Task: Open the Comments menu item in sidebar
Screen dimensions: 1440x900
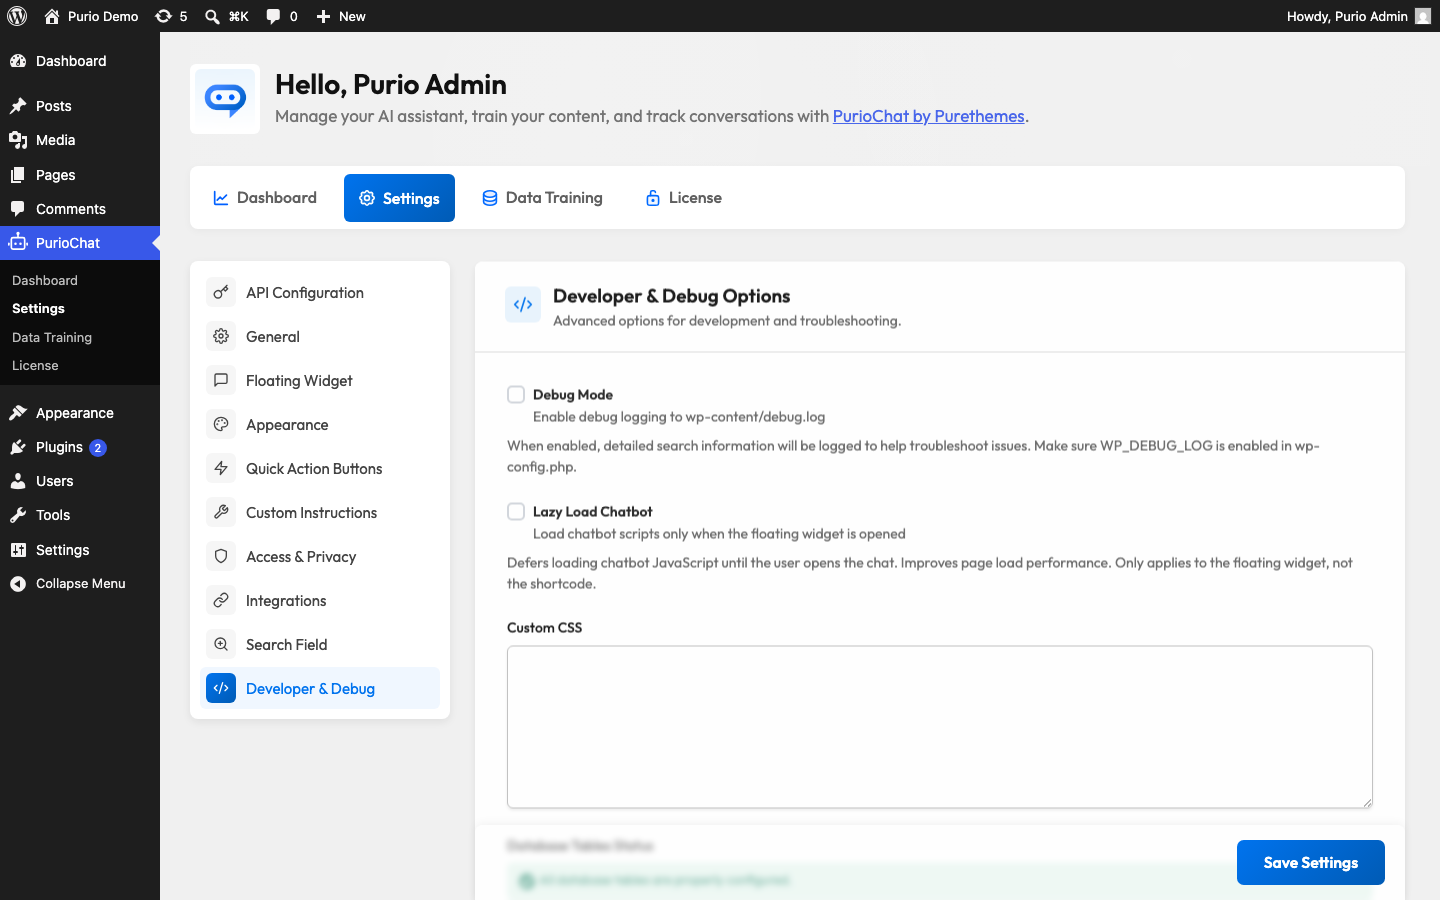Action: coord(80,209)
